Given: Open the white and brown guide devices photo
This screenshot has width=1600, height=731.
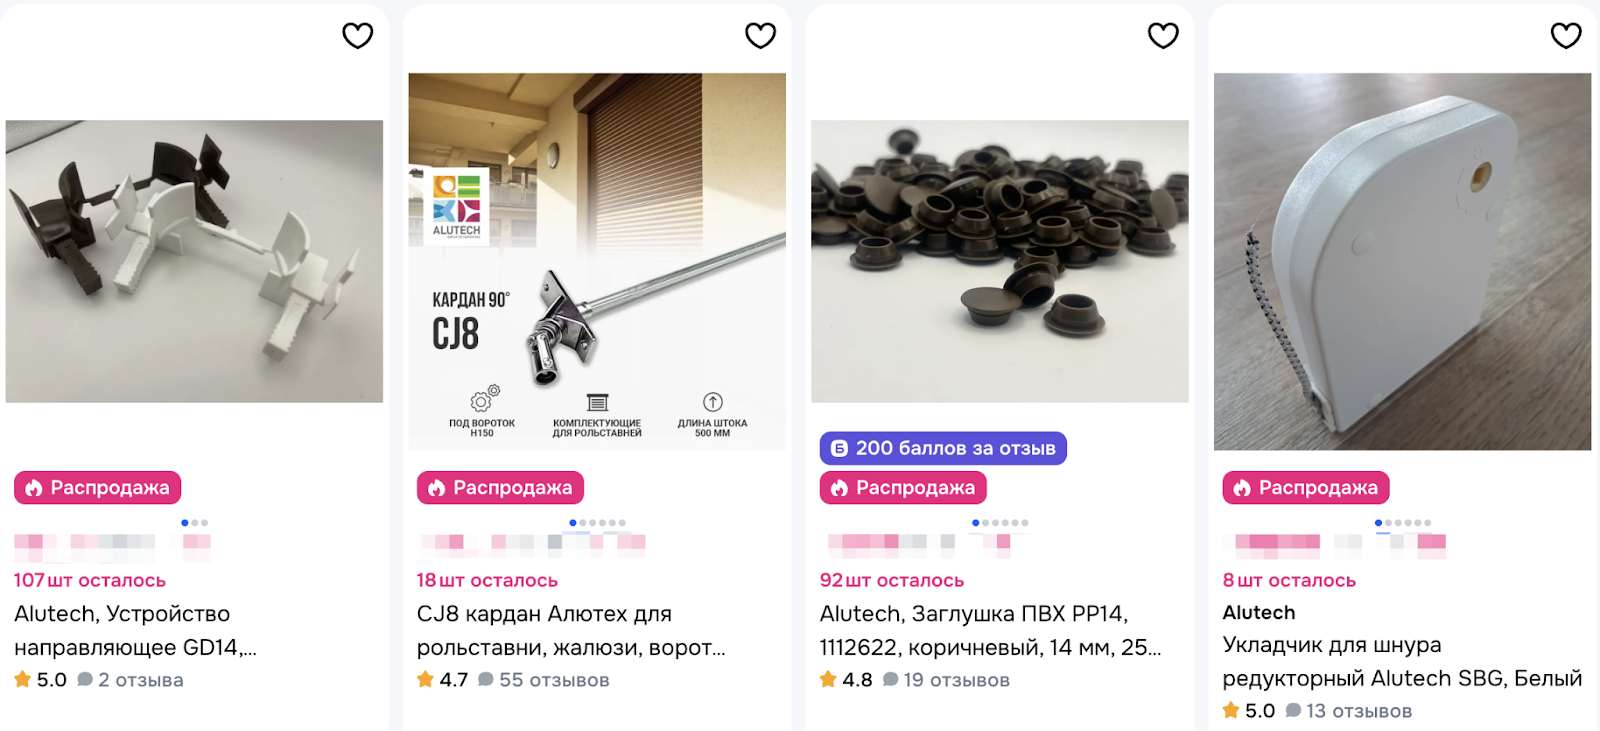Looking at the screenshot, I should pos(194,261).
